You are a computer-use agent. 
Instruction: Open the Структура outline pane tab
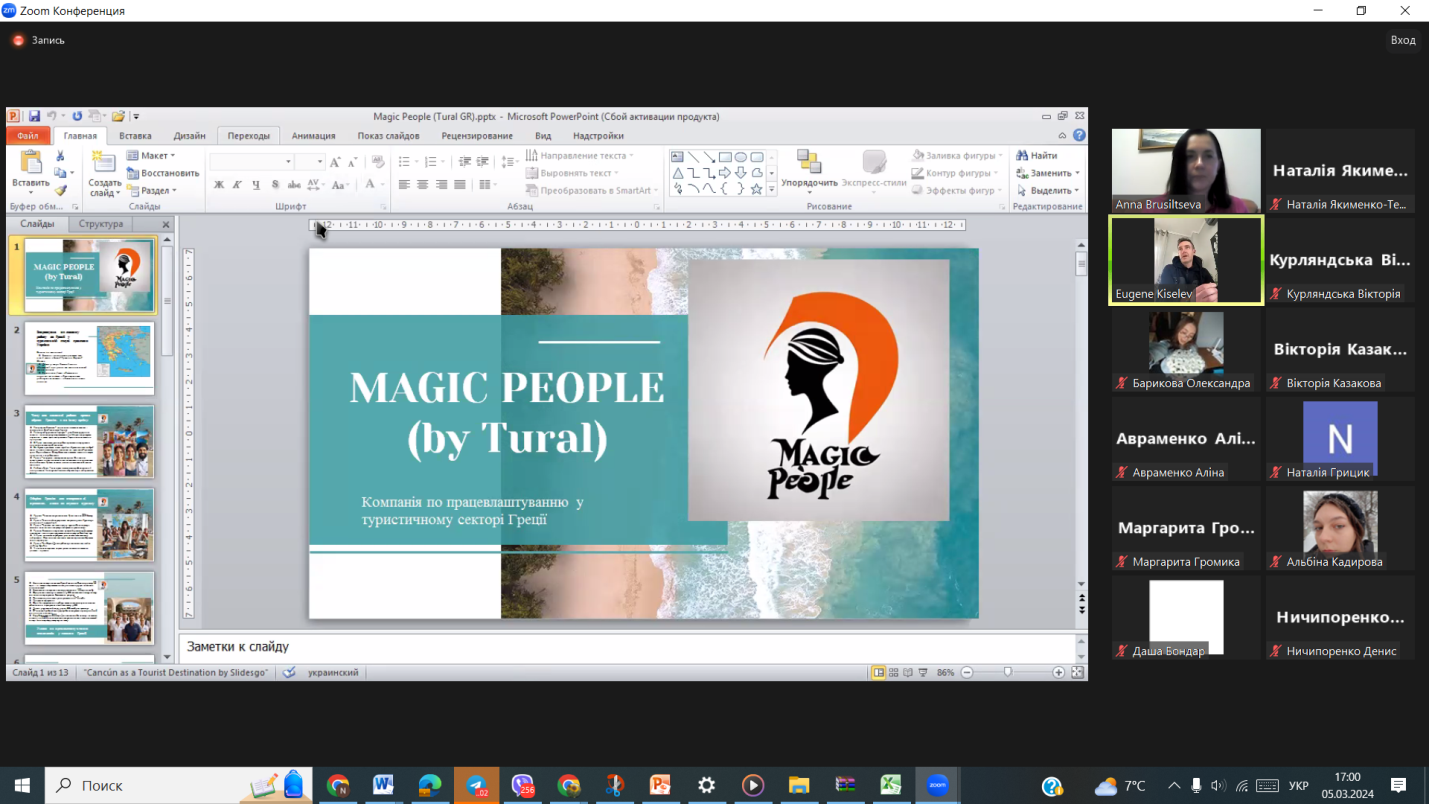coord(101,224)
